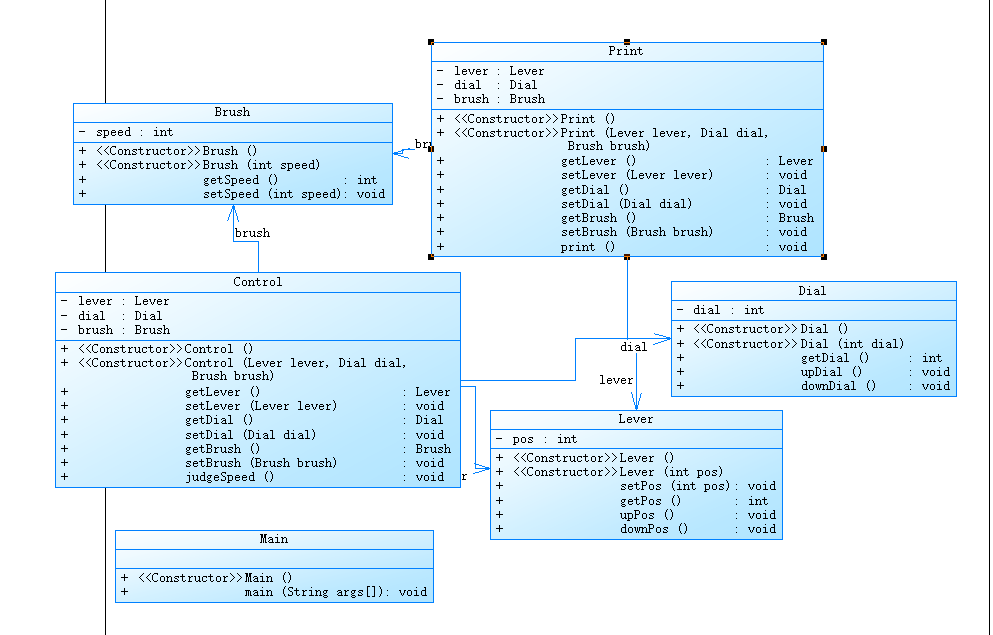Image resolution: width=993 pixels, height=635 pixels.
Task: Click downPos () method in Lever
Action: tap(654, 529)
